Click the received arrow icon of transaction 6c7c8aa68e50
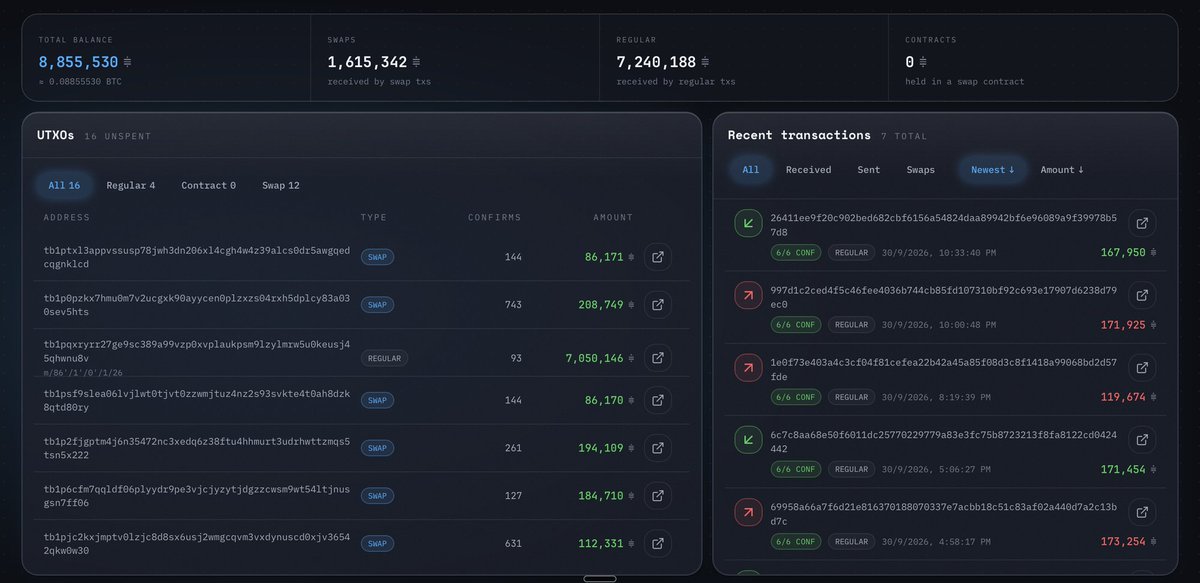Viewport: 1200px width, 583px height. 747,440
